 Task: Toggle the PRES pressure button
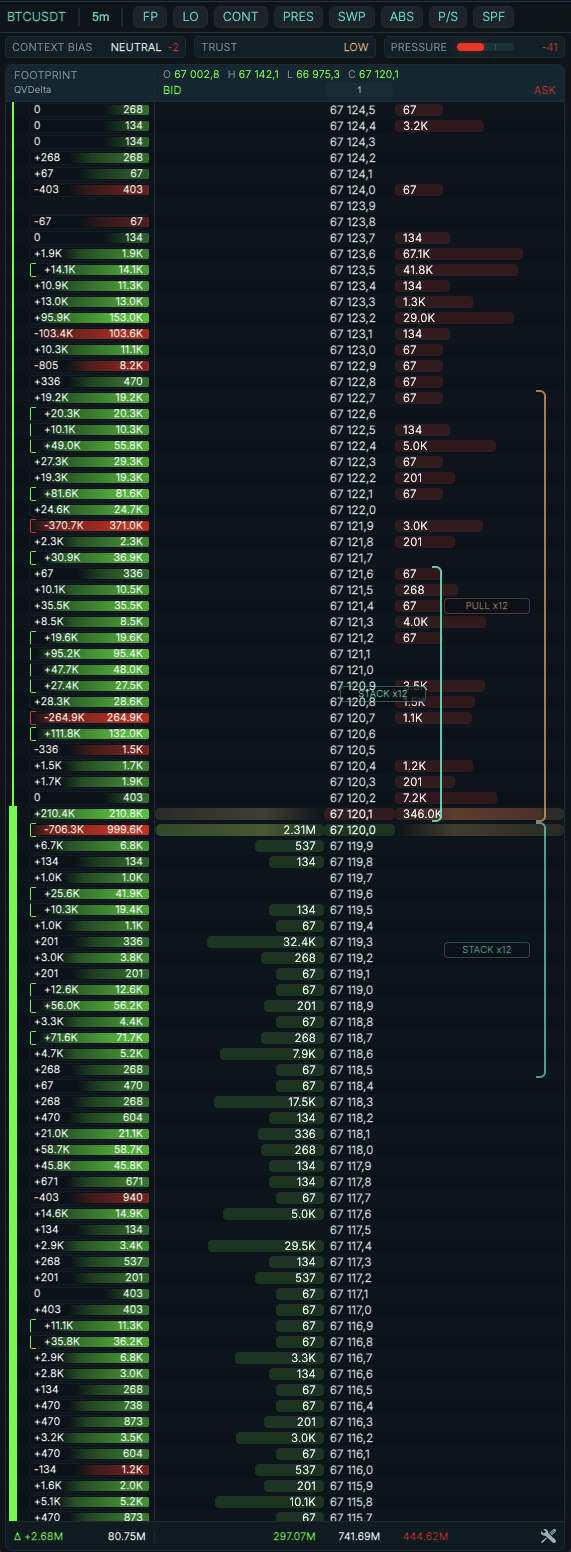(x=298, y=16)
